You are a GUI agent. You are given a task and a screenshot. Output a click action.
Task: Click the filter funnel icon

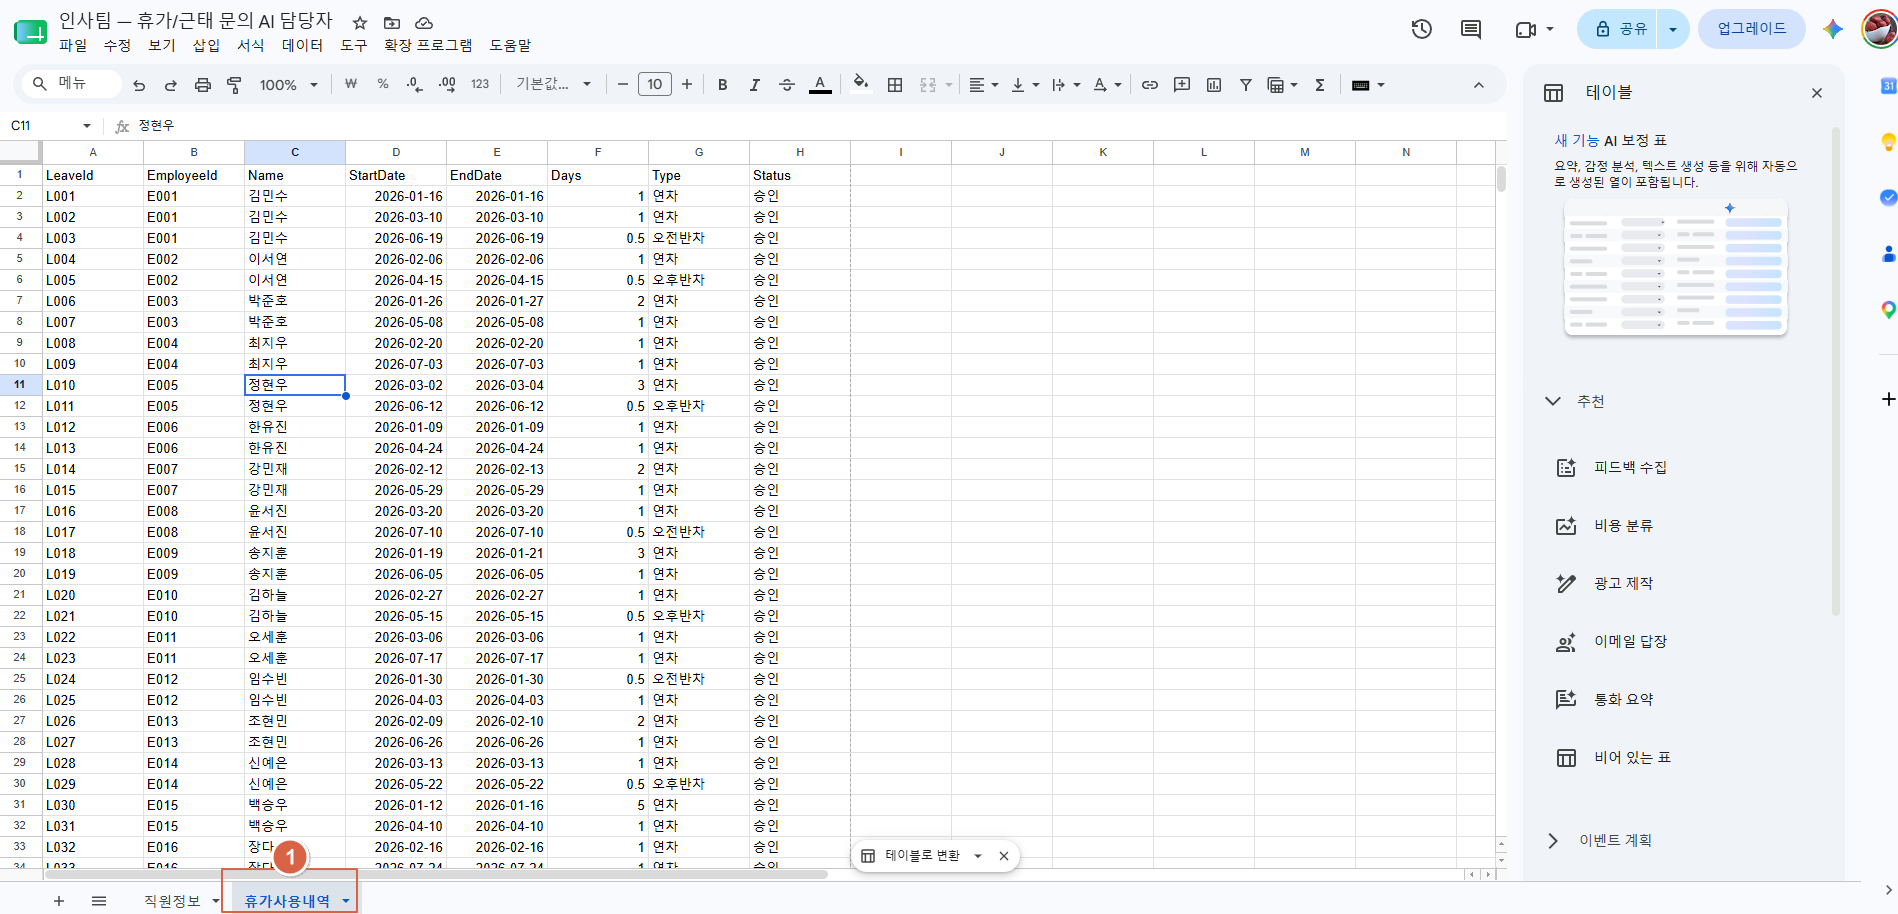(x=1246, y=85)
